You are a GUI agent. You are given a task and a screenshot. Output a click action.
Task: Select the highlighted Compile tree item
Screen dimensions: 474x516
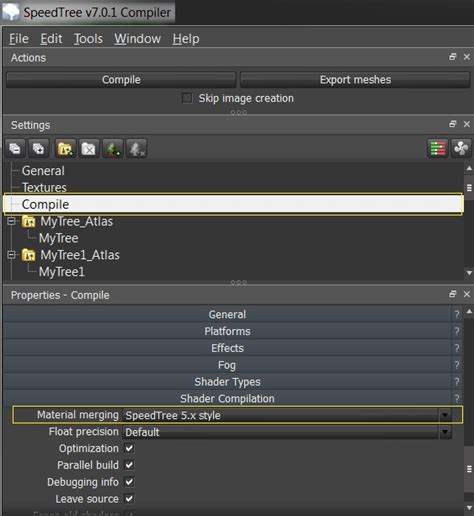233,204
